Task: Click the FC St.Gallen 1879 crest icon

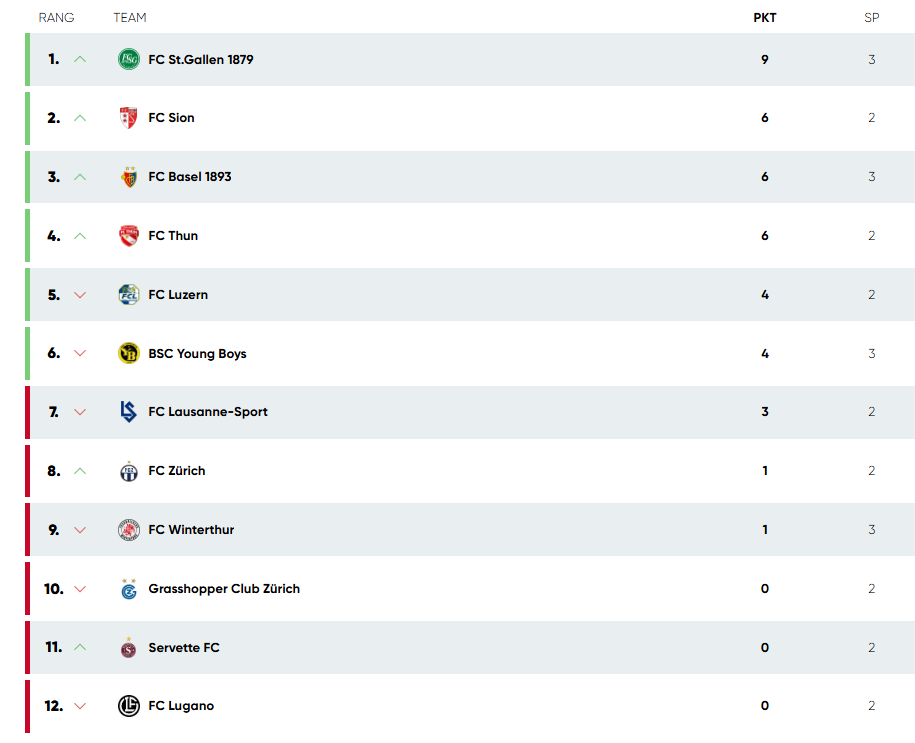Action: coord(128,59)
